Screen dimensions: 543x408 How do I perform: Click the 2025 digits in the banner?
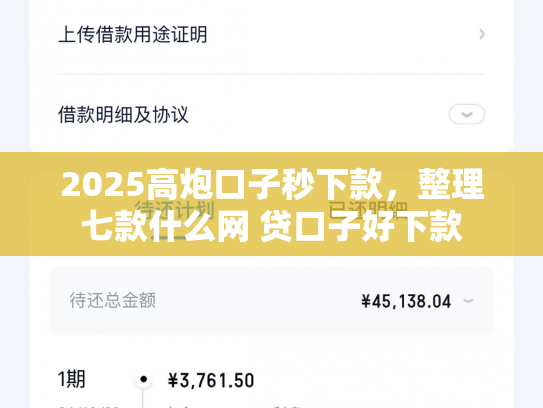(x=103, y=185)
